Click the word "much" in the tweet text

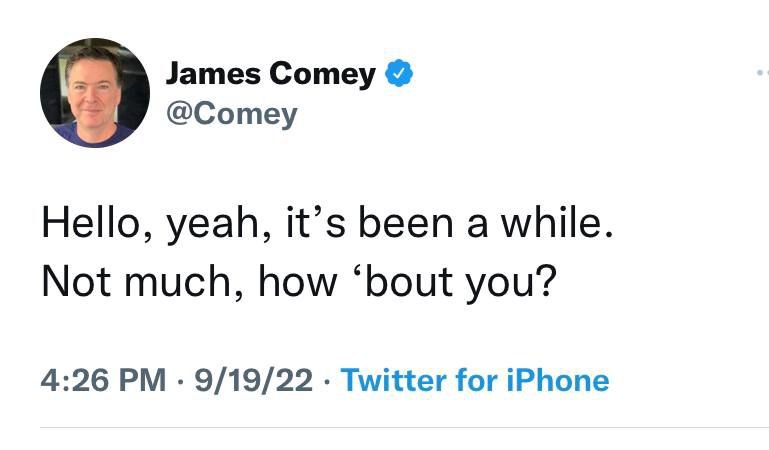pos(177,281)
